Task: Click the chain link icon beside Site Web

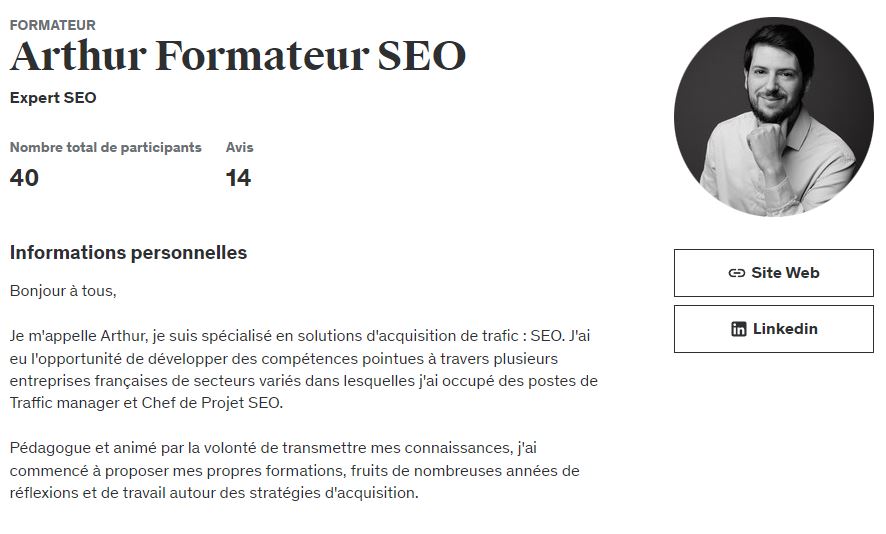Action: point(737,273)
